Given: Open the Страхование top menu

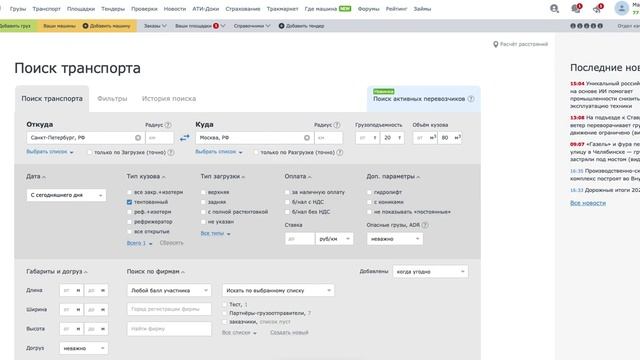Looking at the screenshot, I should [x=242, y=9].
